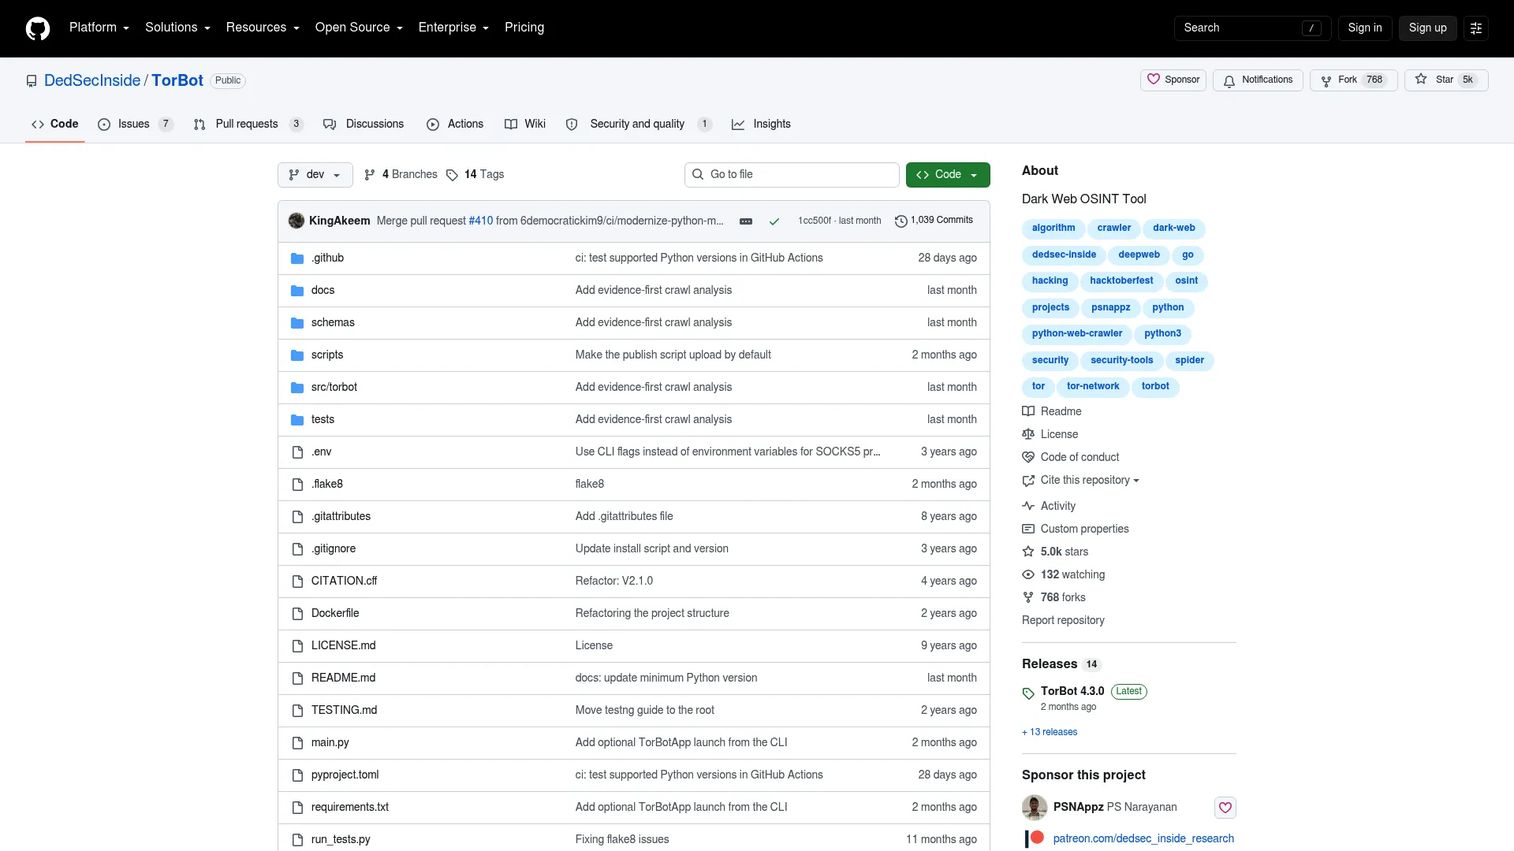Click the Sign up button

point(1427,28)
